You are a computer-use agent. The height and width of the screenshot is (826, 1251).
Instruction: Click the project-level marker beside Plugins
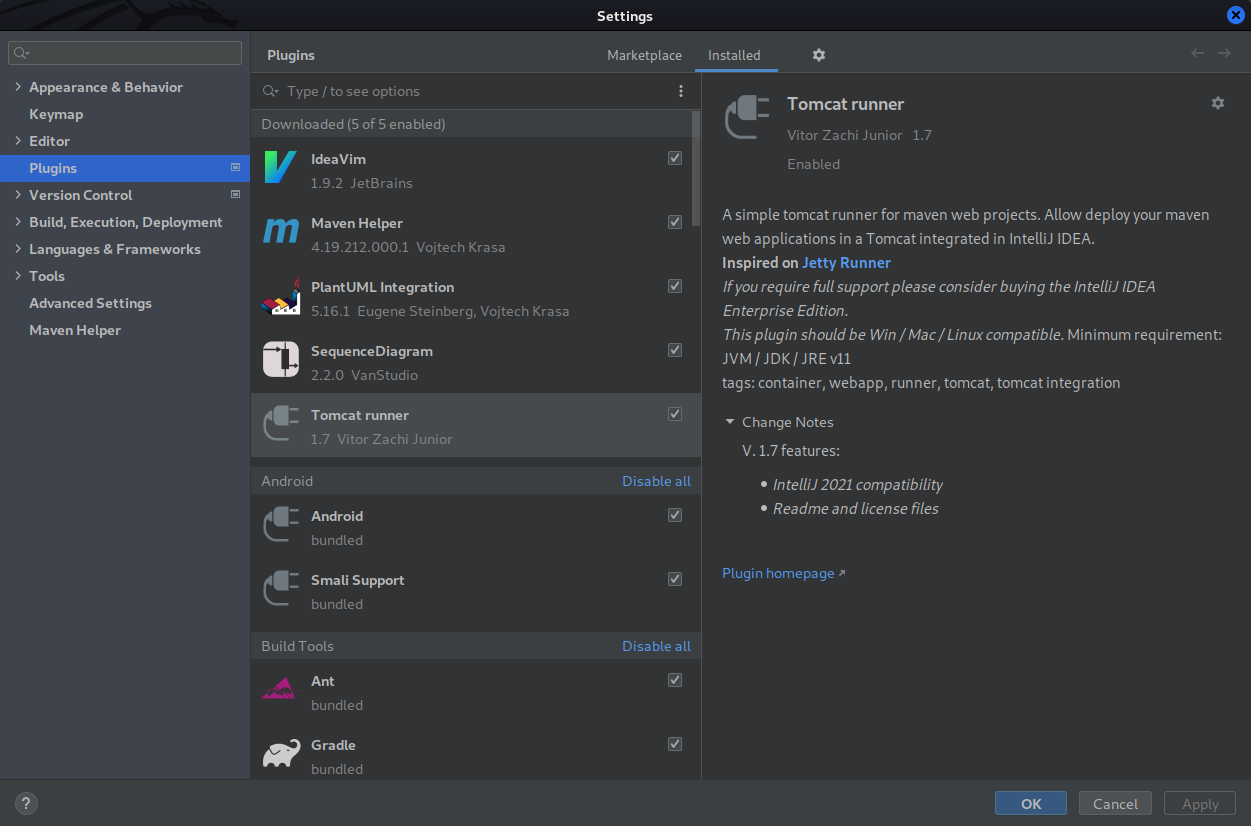(x=236, y=168)
